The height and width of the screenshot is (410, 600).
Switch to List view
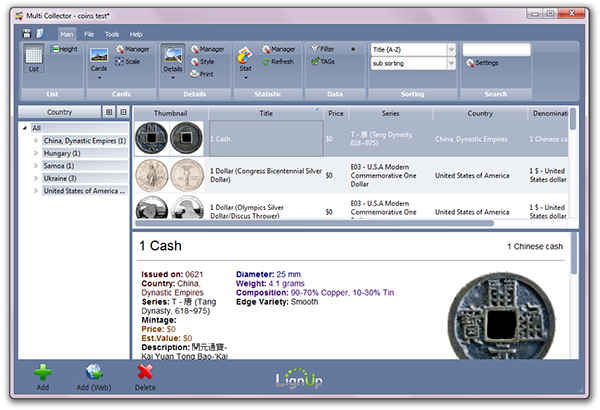click(x=34, y=59)
